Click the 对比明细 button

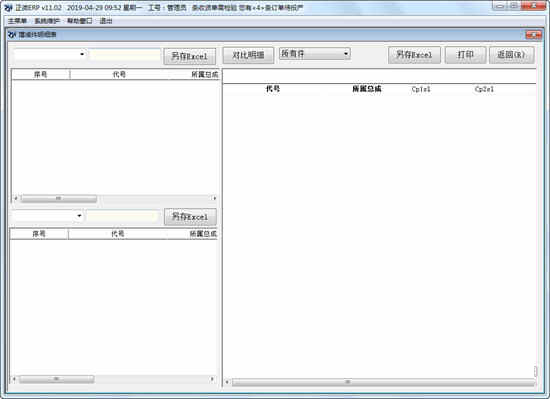(248, 55)
